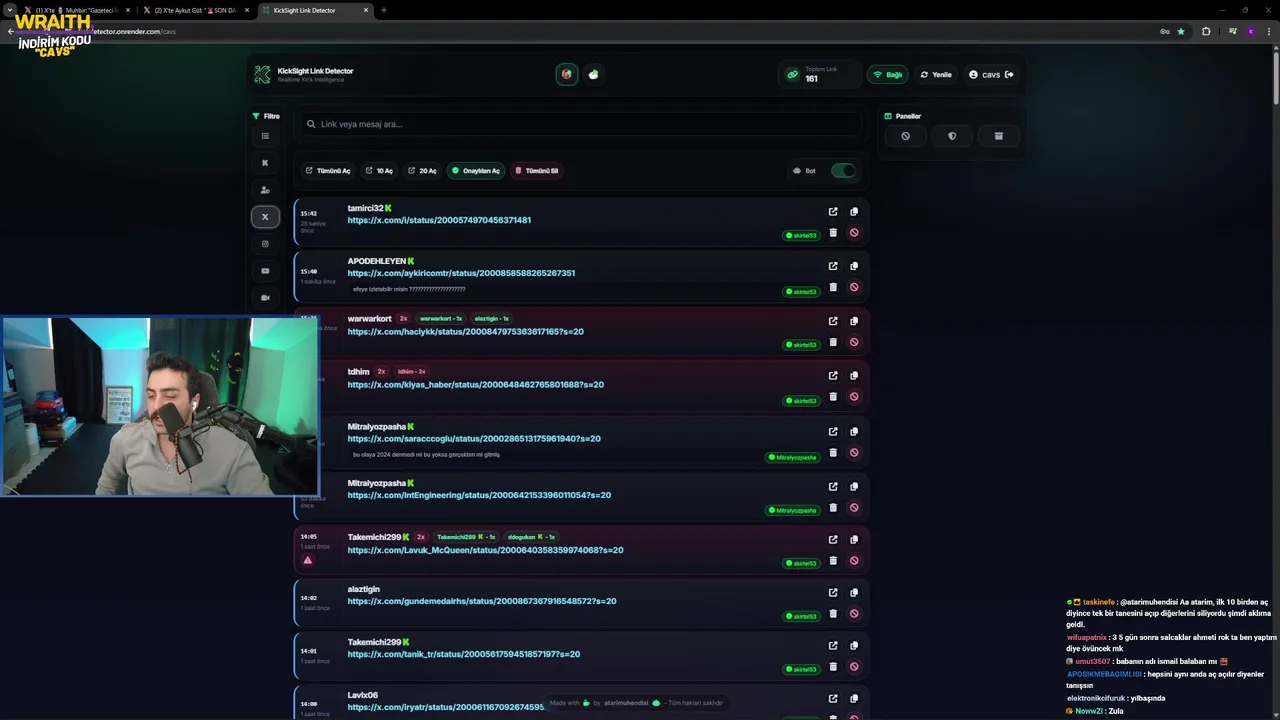Copy tamirci32's link
The width and height of the screenshot is (1280, 720).
click(x=854, y=212)
